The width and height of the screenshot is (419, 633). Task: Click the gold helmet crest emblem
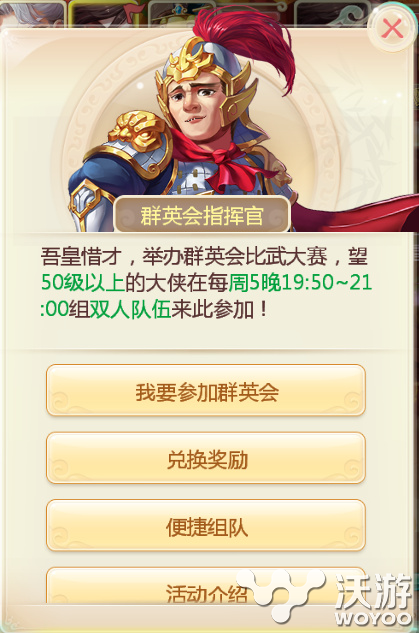coord(192,63)
